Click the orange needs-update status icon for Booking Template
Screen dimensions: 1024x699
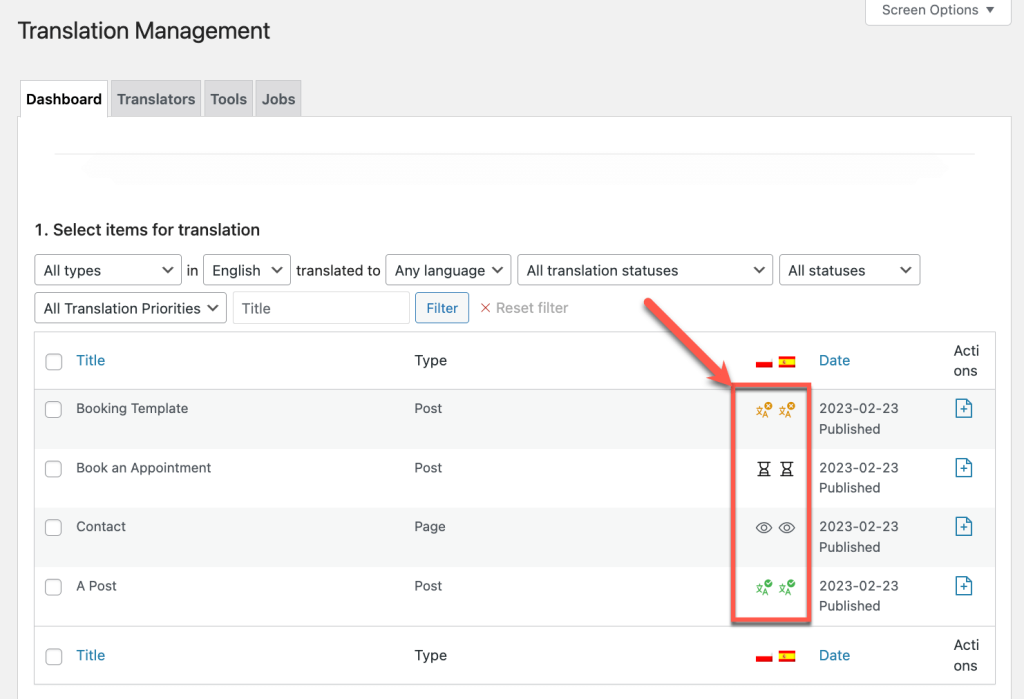pos(763,409)
